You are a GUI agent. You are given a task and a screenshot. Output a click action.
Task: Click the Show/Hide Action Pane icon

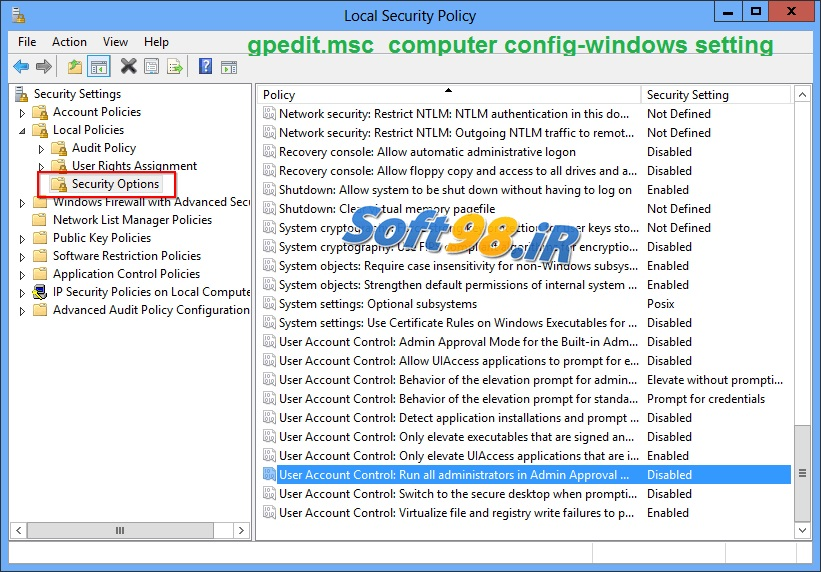coord(231,67)
